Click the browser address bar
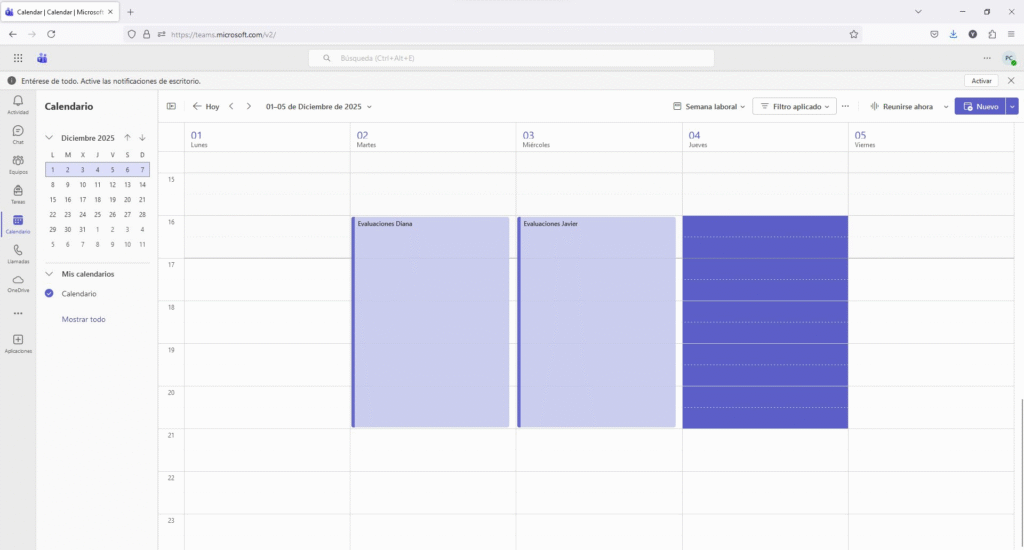 (x=490, y=35)
